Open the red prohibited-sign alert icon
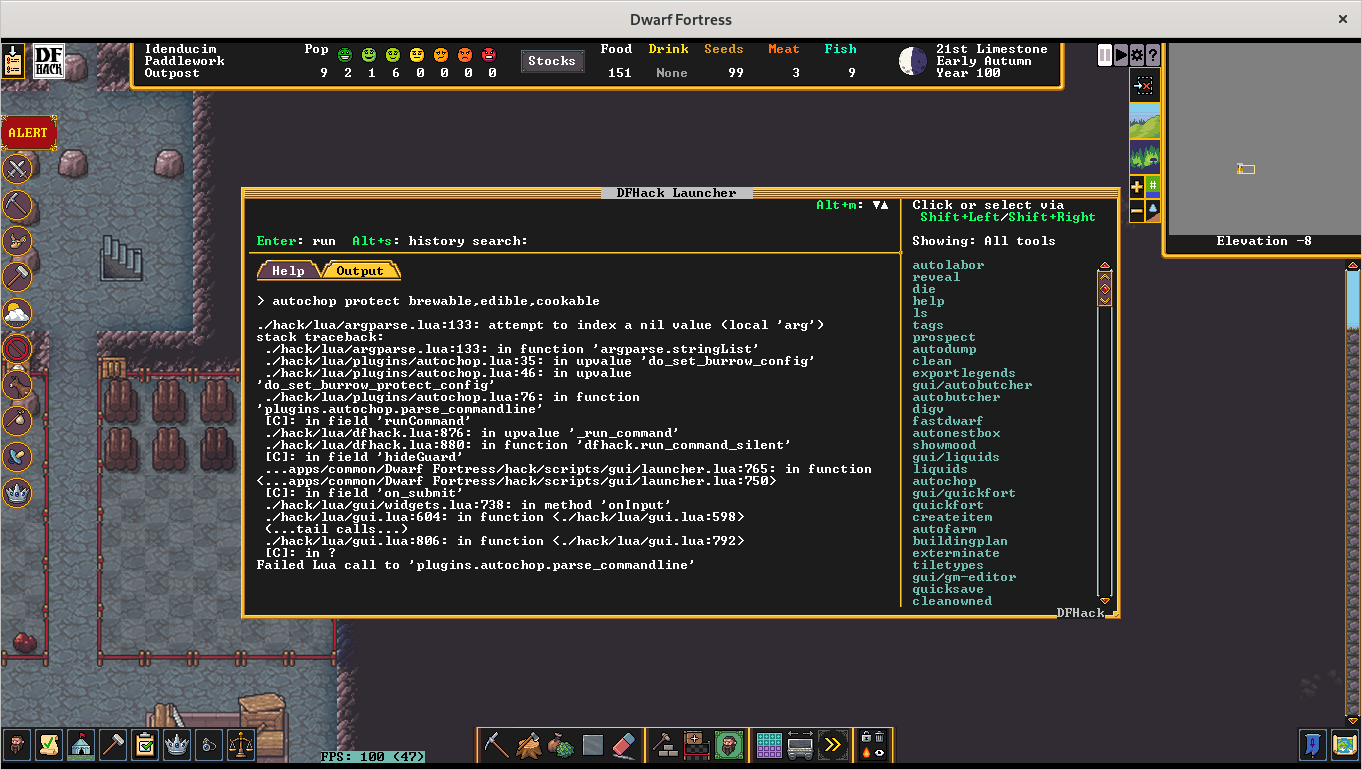This screenshot has height=770, width=1362. click(17, 349)
